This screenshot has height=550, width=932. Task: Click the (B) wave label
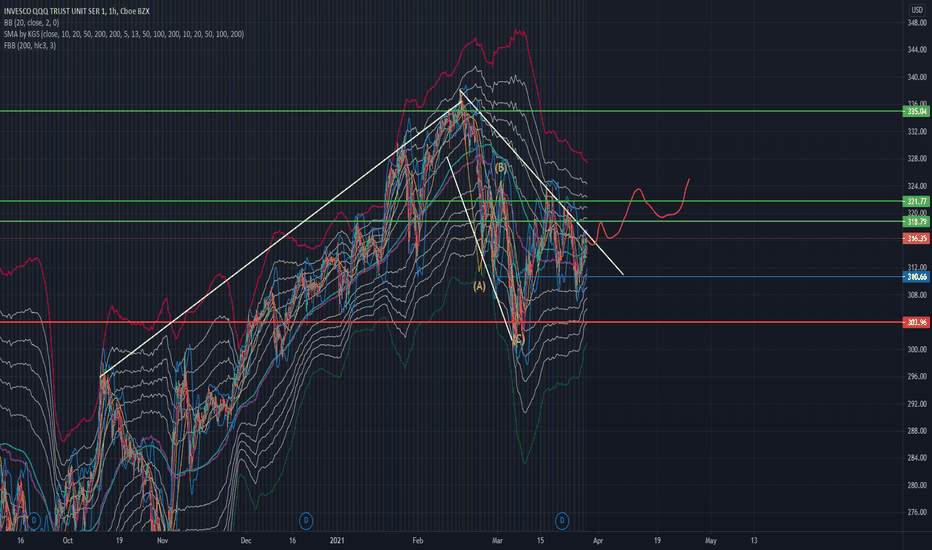(501, 168)
